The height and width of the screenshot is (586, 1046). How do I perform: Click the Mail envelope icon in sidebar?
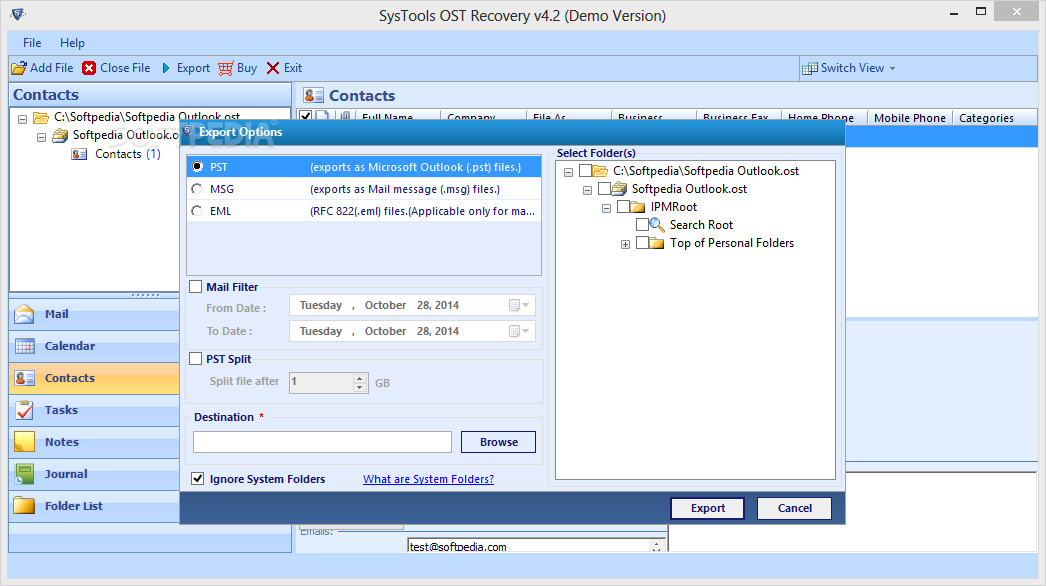pyautogui.click(x=24, y=314)
